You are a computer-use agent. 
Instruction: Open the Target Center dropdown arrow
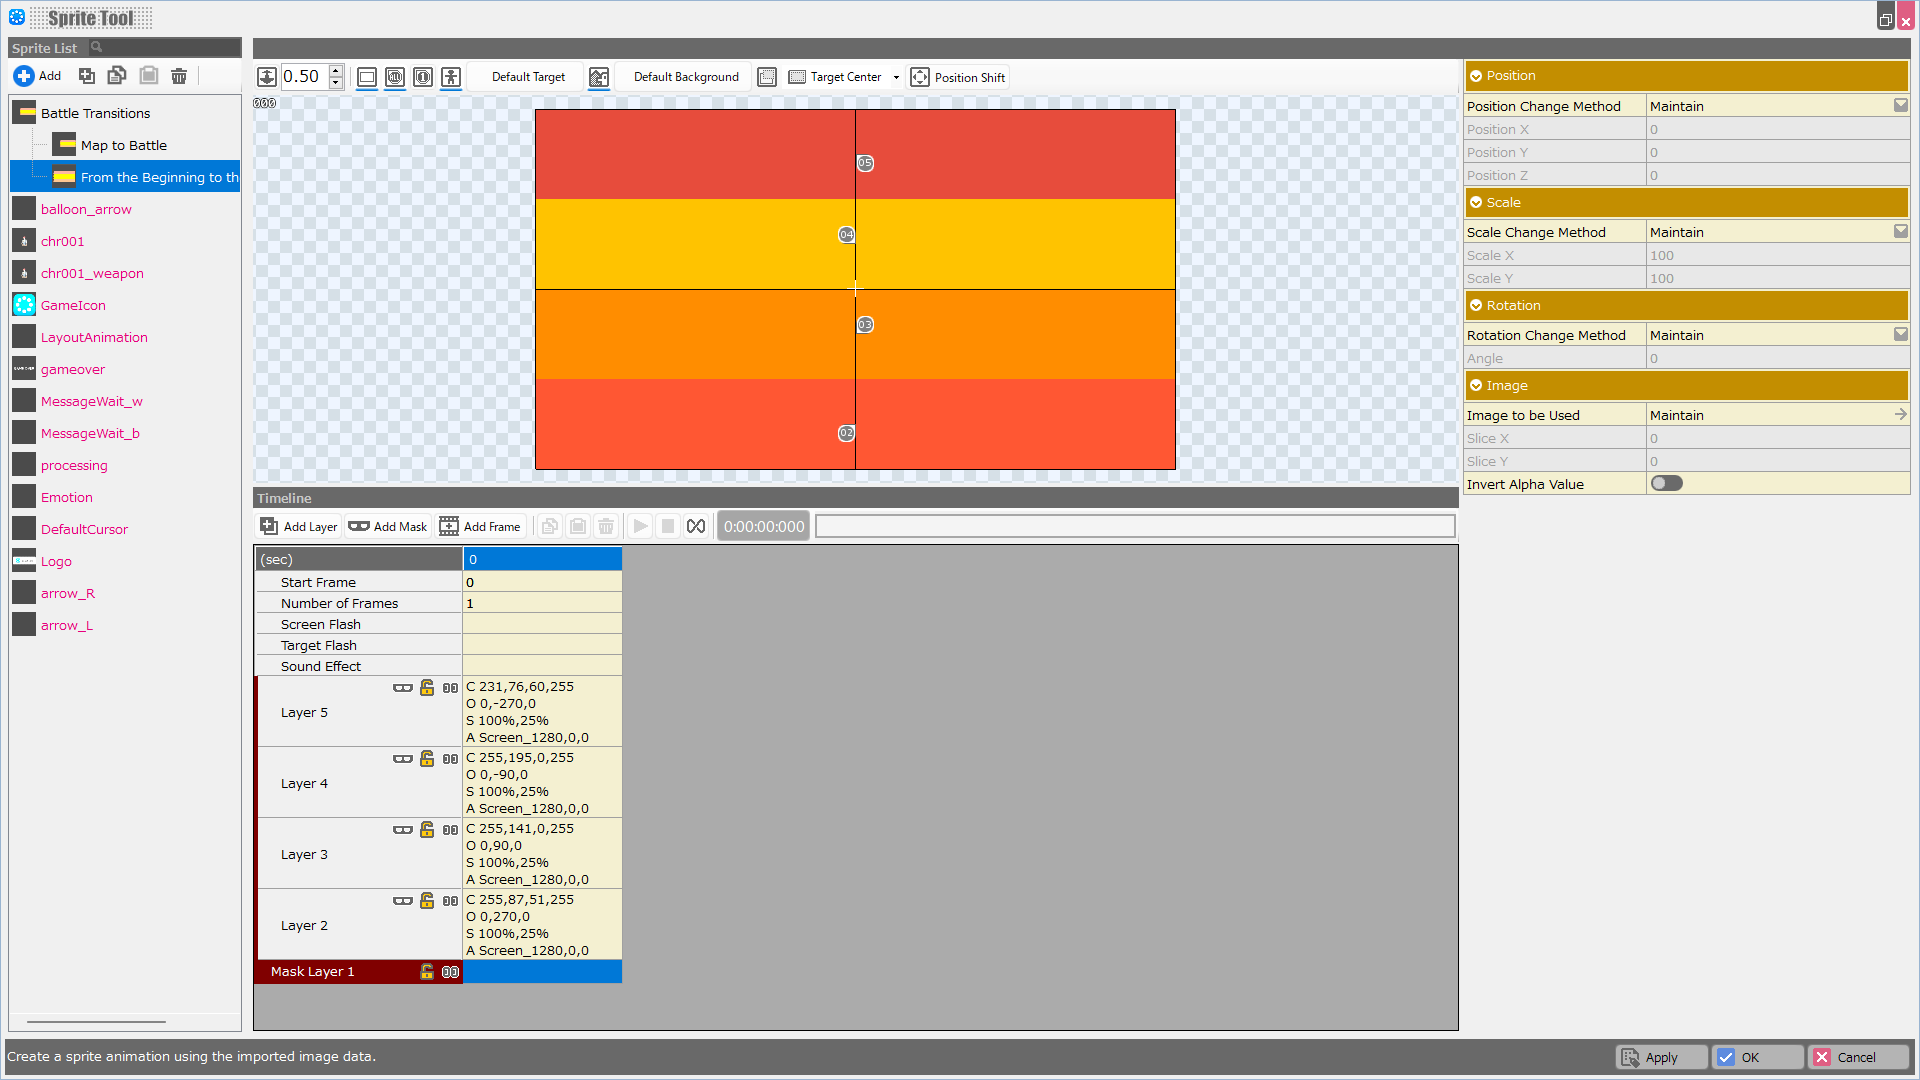[x=896, y=77]
